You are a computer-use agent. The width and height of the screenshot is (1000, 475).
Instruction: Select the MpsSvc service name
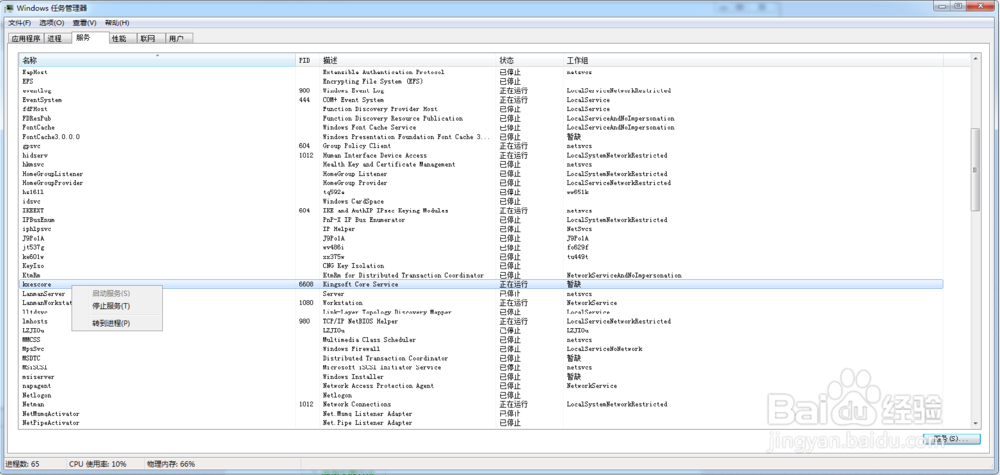click(x=33, y=349)
